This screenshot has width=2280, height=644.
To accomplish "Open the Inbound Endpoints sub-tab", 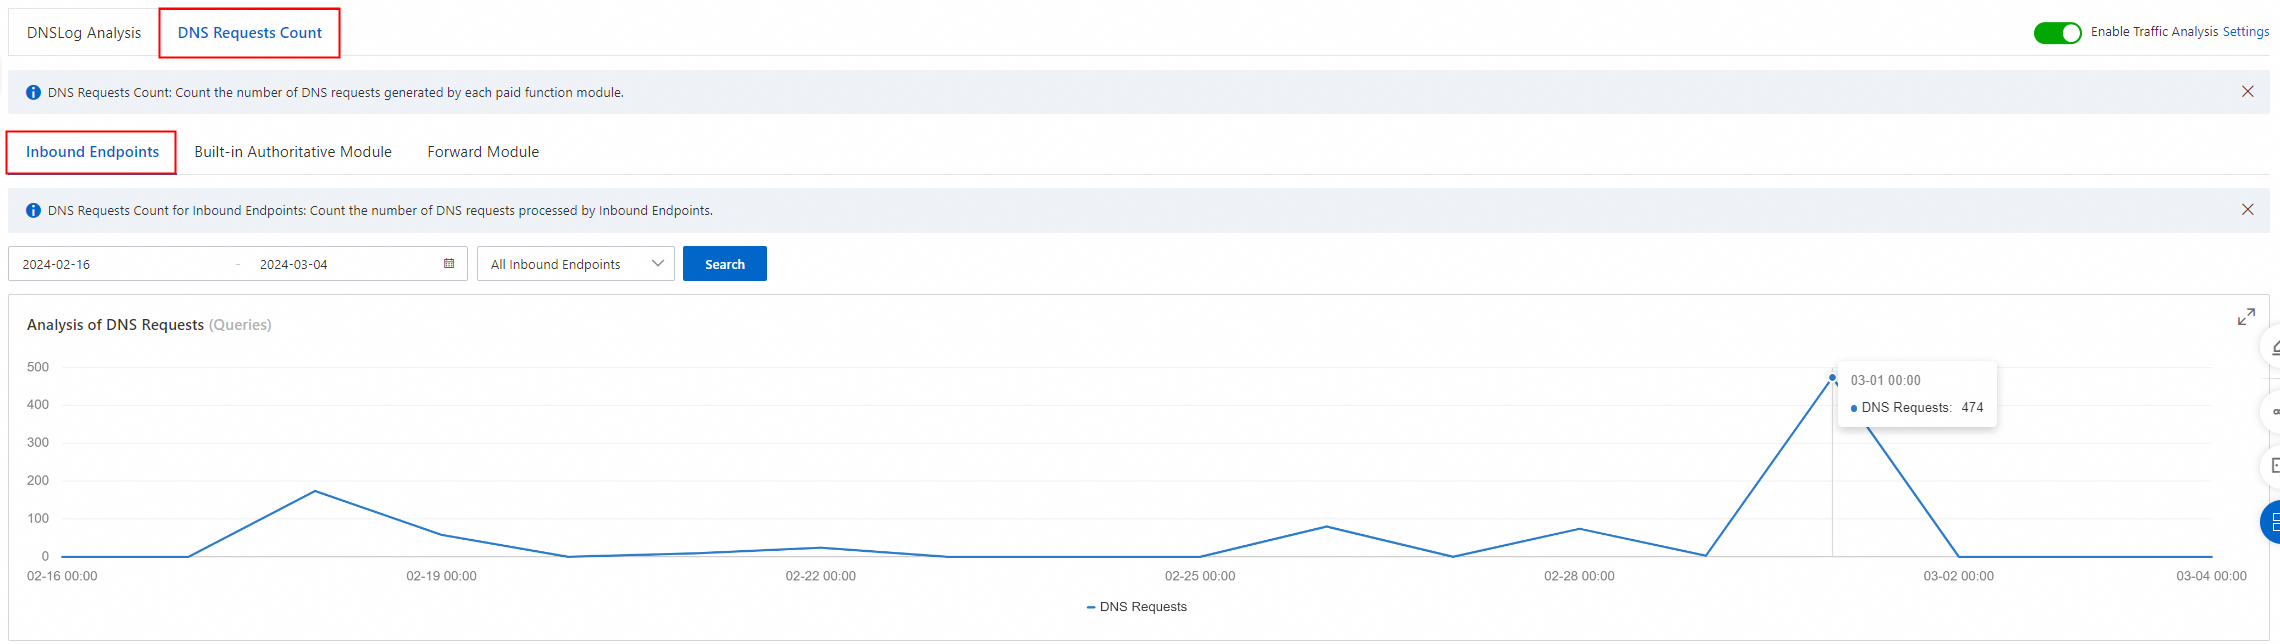I will click(x=92, y=152).
